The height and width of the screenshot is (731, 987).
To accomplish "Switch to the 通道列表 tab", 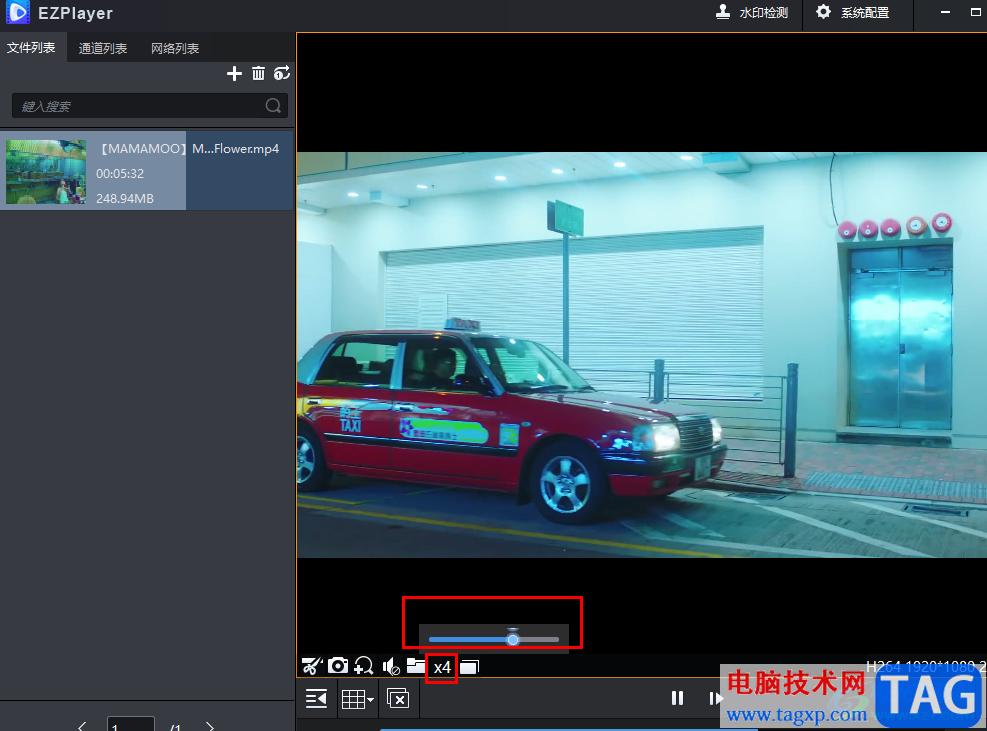I will (x=103, y=48).
